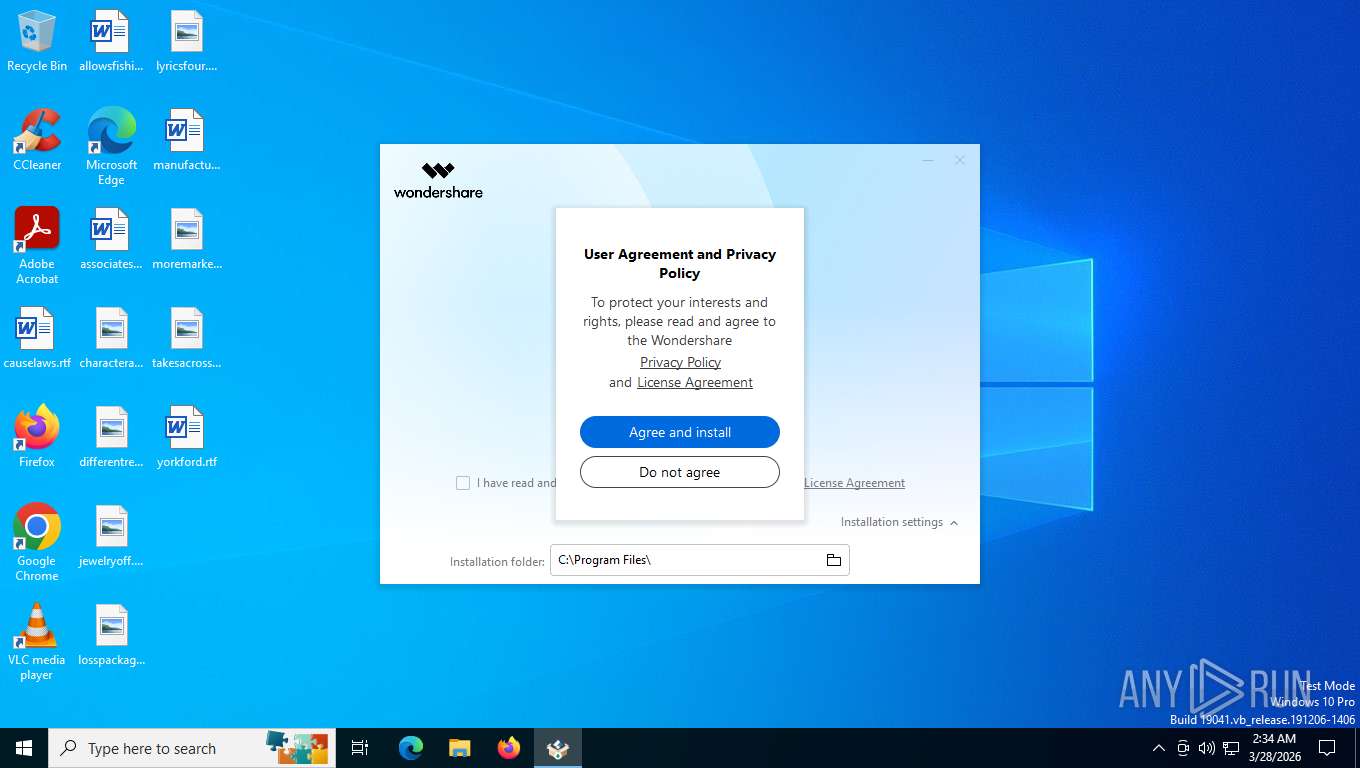This screenshot has height=768, width=1360.
Task: Click the Do not agree button
Action: 680,472
